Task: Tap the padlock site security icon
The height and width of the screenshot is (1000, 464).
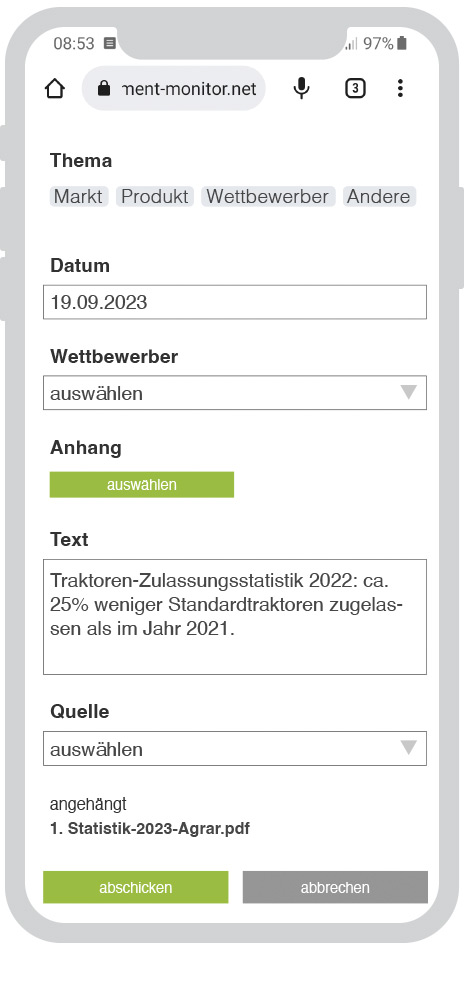Action: (x=105, y=89)
